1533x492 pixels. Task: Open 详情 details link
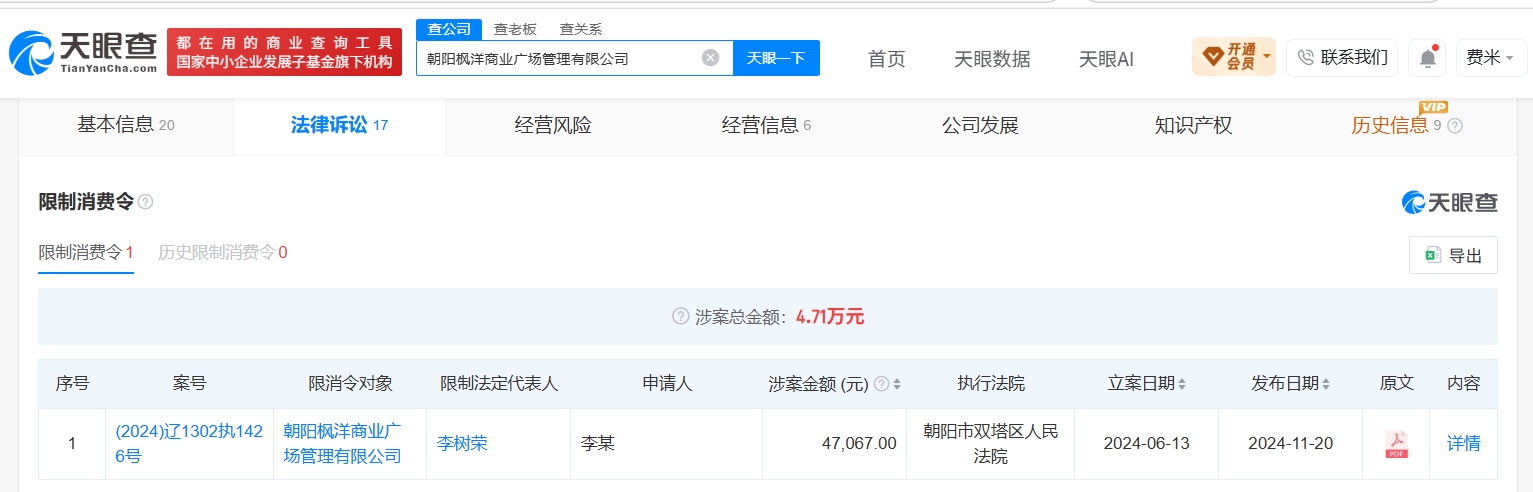(x=1464, y=443)
